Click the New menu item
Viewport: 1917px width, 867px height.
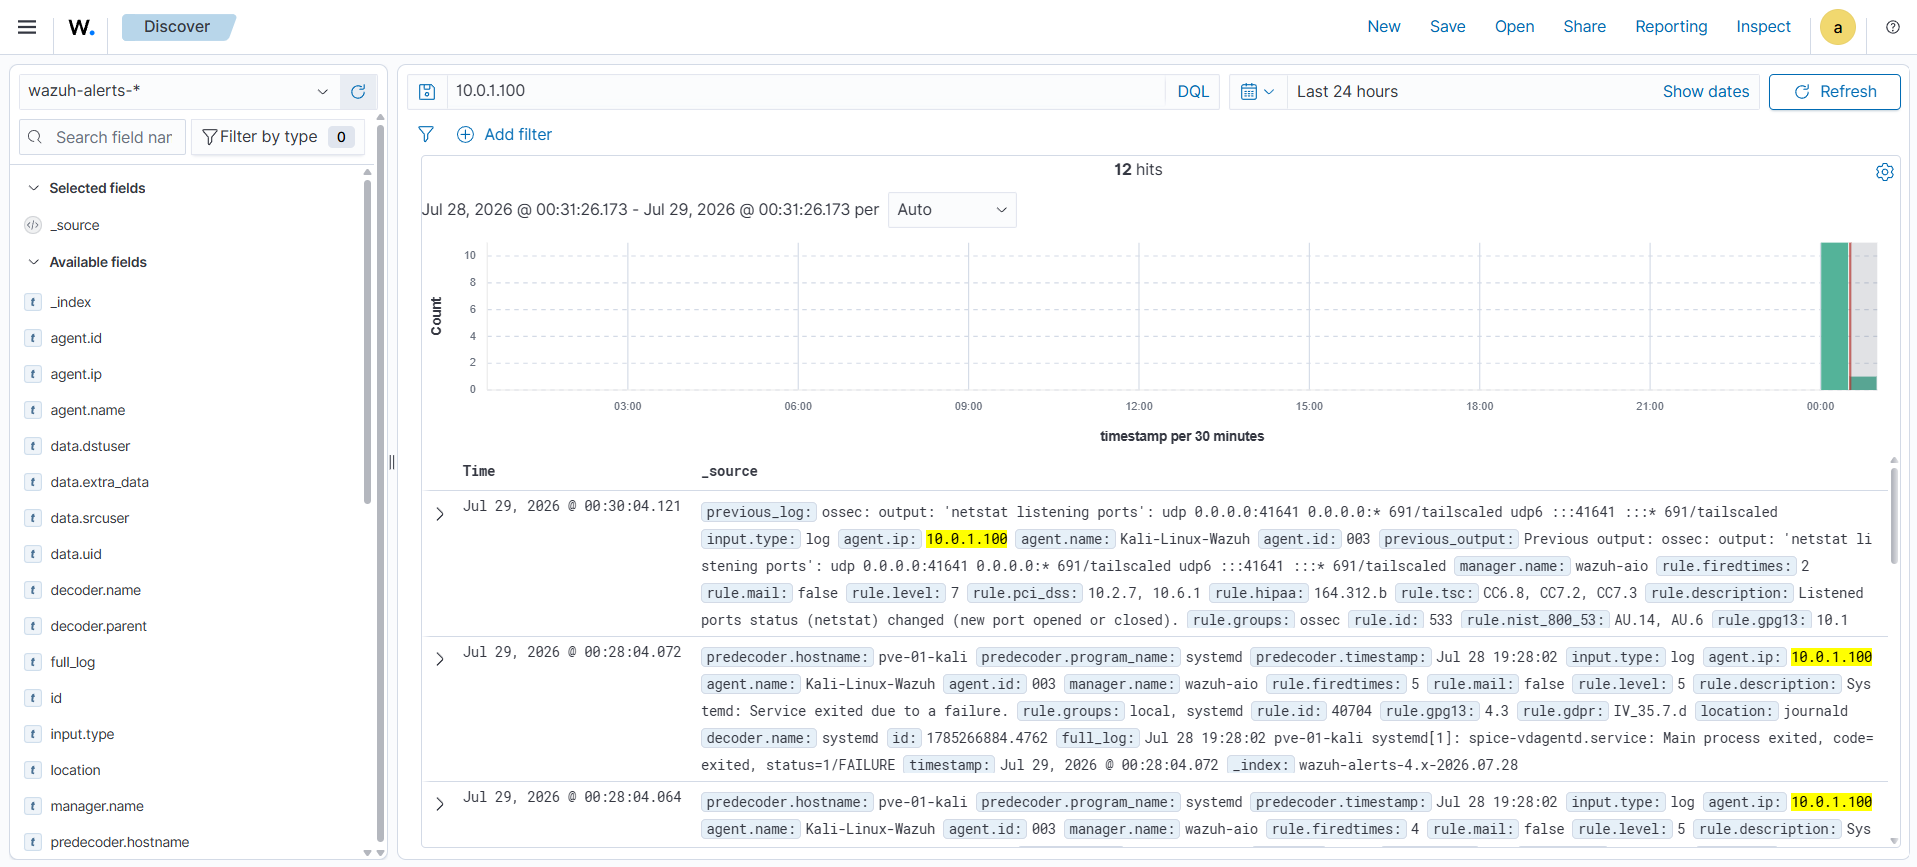point(1384,27)
